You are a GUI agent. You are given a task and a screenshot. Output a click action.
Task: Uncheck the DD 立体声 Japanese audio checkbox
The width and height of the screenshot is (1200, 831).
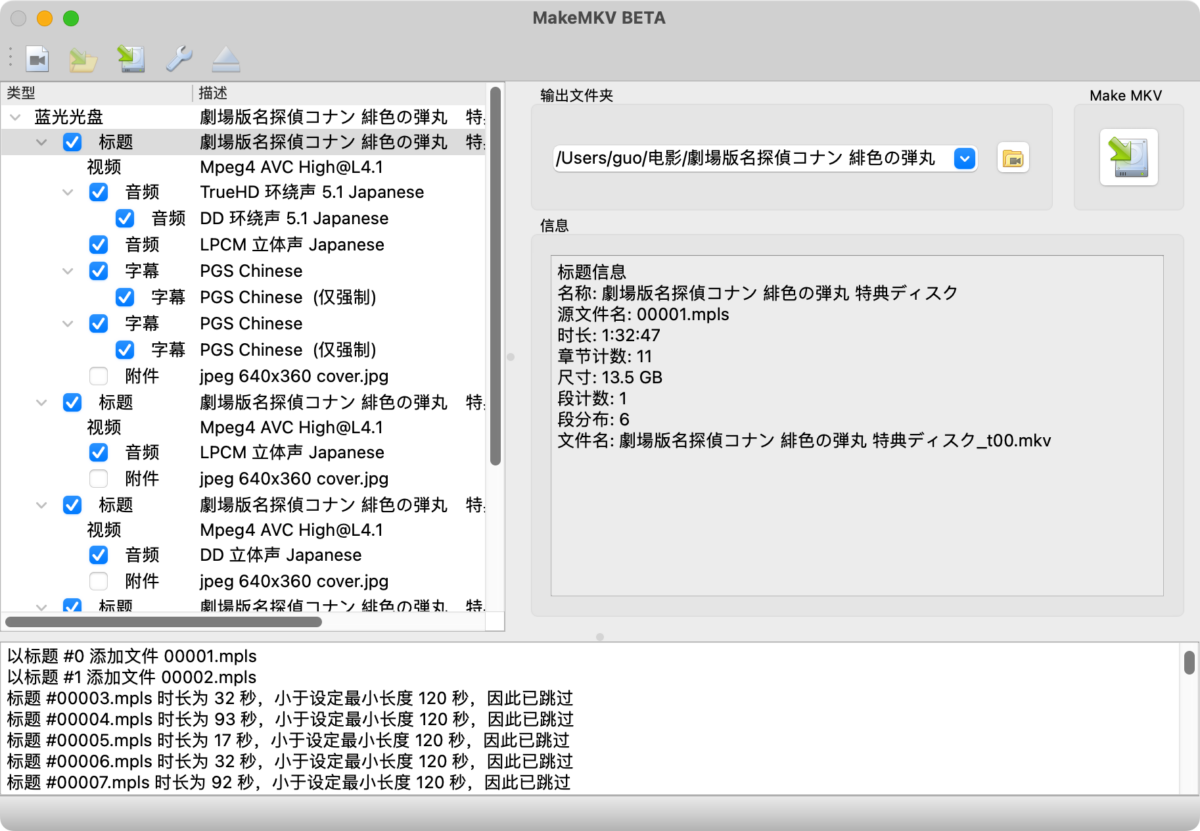98,555
